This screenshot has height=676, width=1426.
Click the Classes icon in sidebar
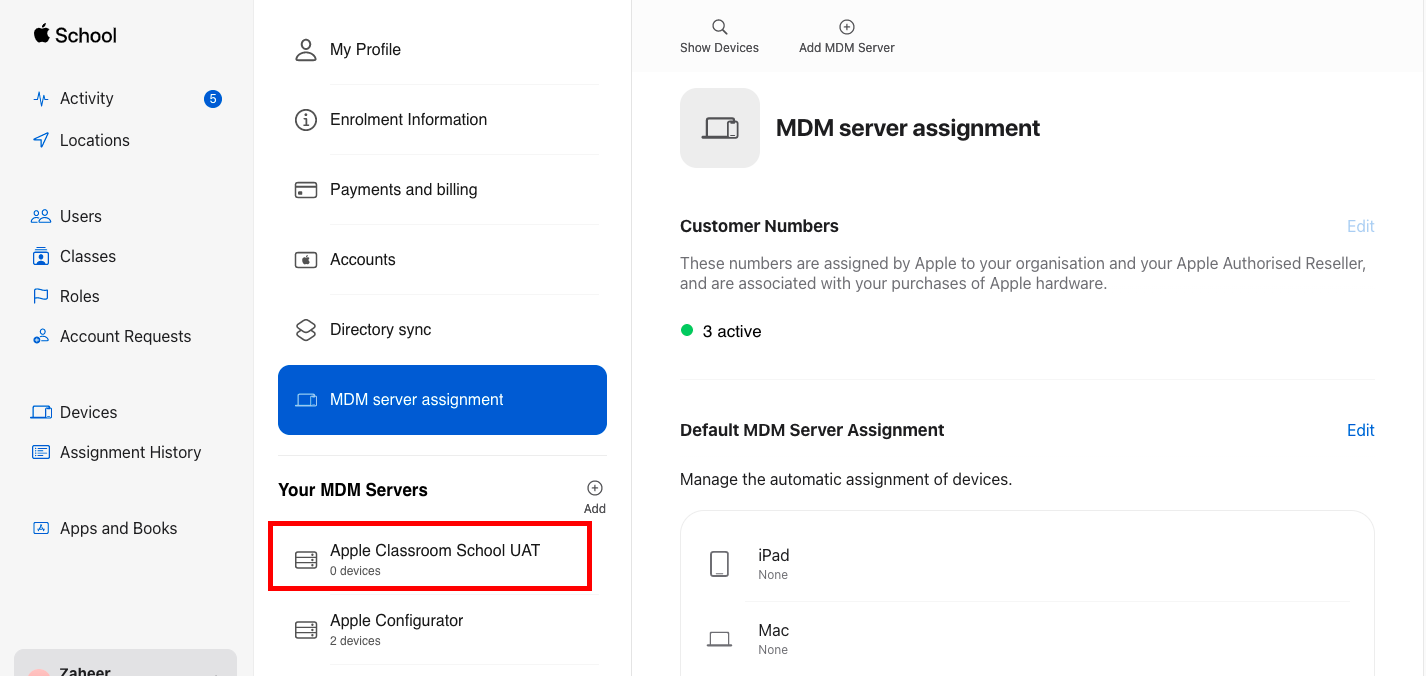pyautogui.click(x=41, y=256)
